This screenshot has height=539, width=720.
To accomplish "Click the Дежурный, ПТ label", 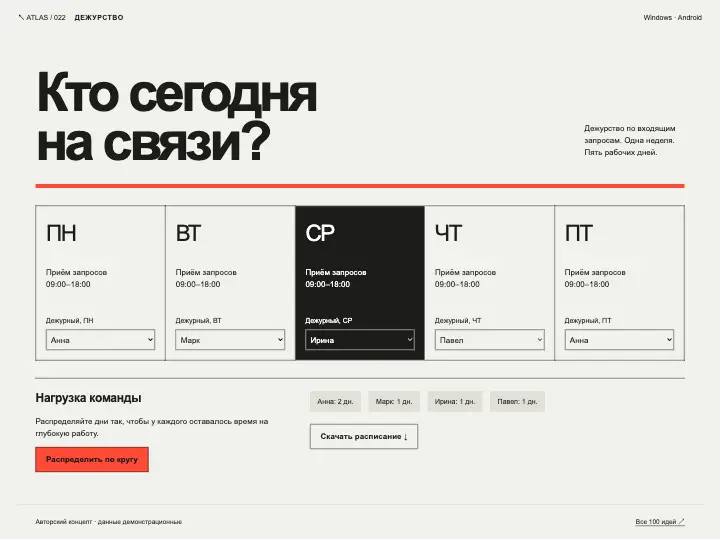I will (x=588, y=320).
